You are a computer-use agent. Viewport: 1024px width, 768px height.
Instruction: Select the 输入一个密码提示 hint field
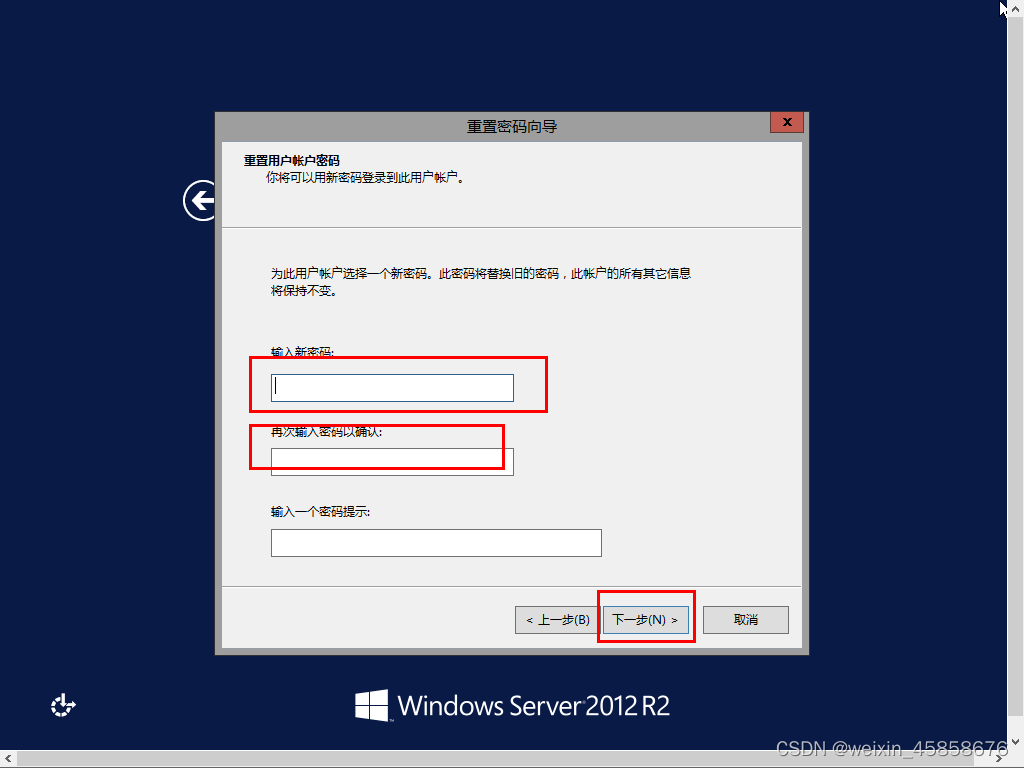tap(436, 543)
